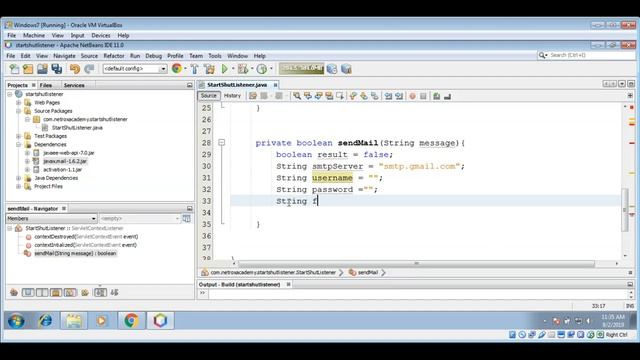
Task: Click the Undo arrow icon
Action: 75,69
